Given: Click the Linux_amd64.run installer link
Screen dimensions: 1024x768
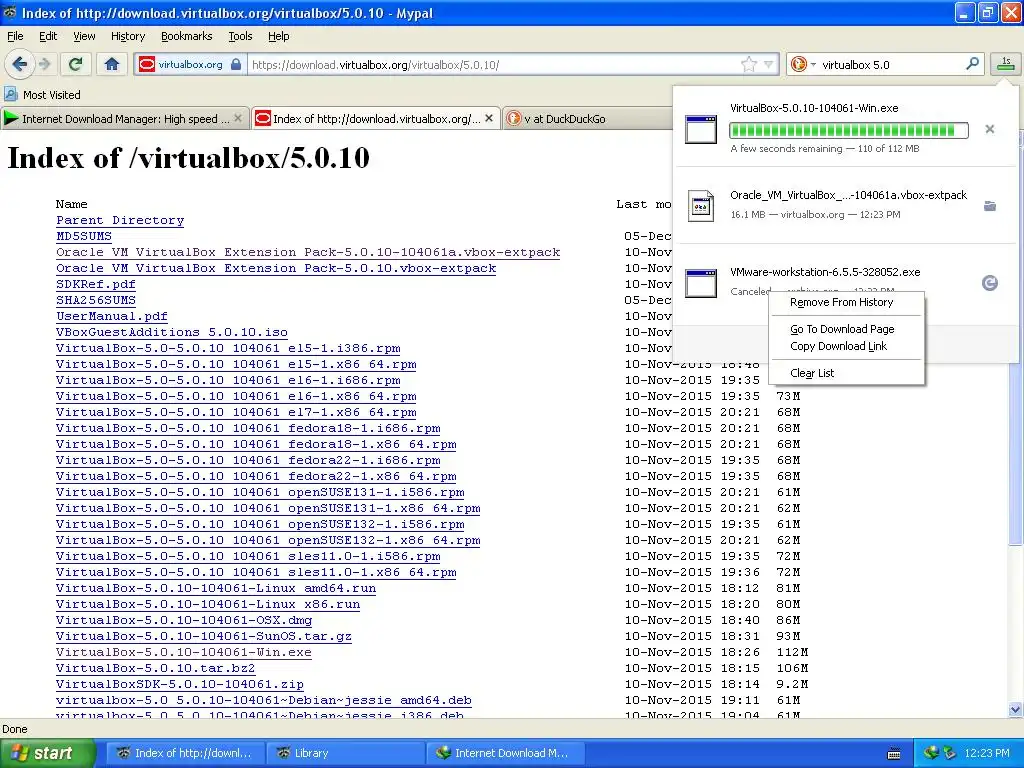Looking at the screenshot, I should coord(216,588).
